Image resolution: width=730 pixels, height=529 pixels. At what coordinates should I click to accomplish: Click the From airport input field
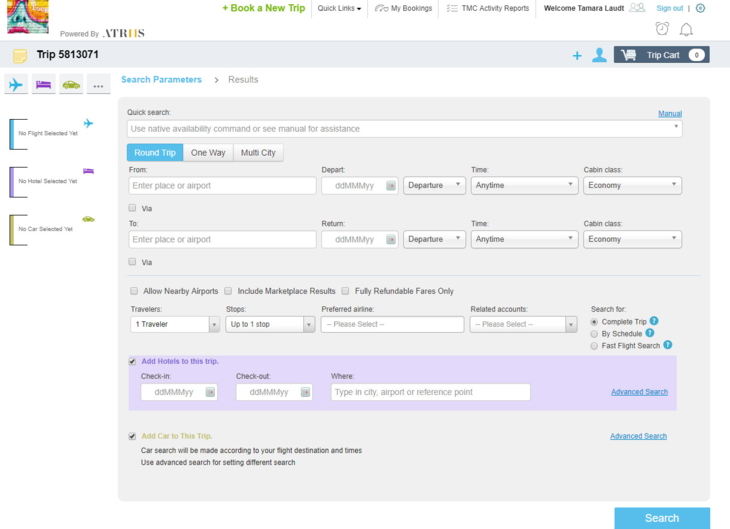[222, 185]
